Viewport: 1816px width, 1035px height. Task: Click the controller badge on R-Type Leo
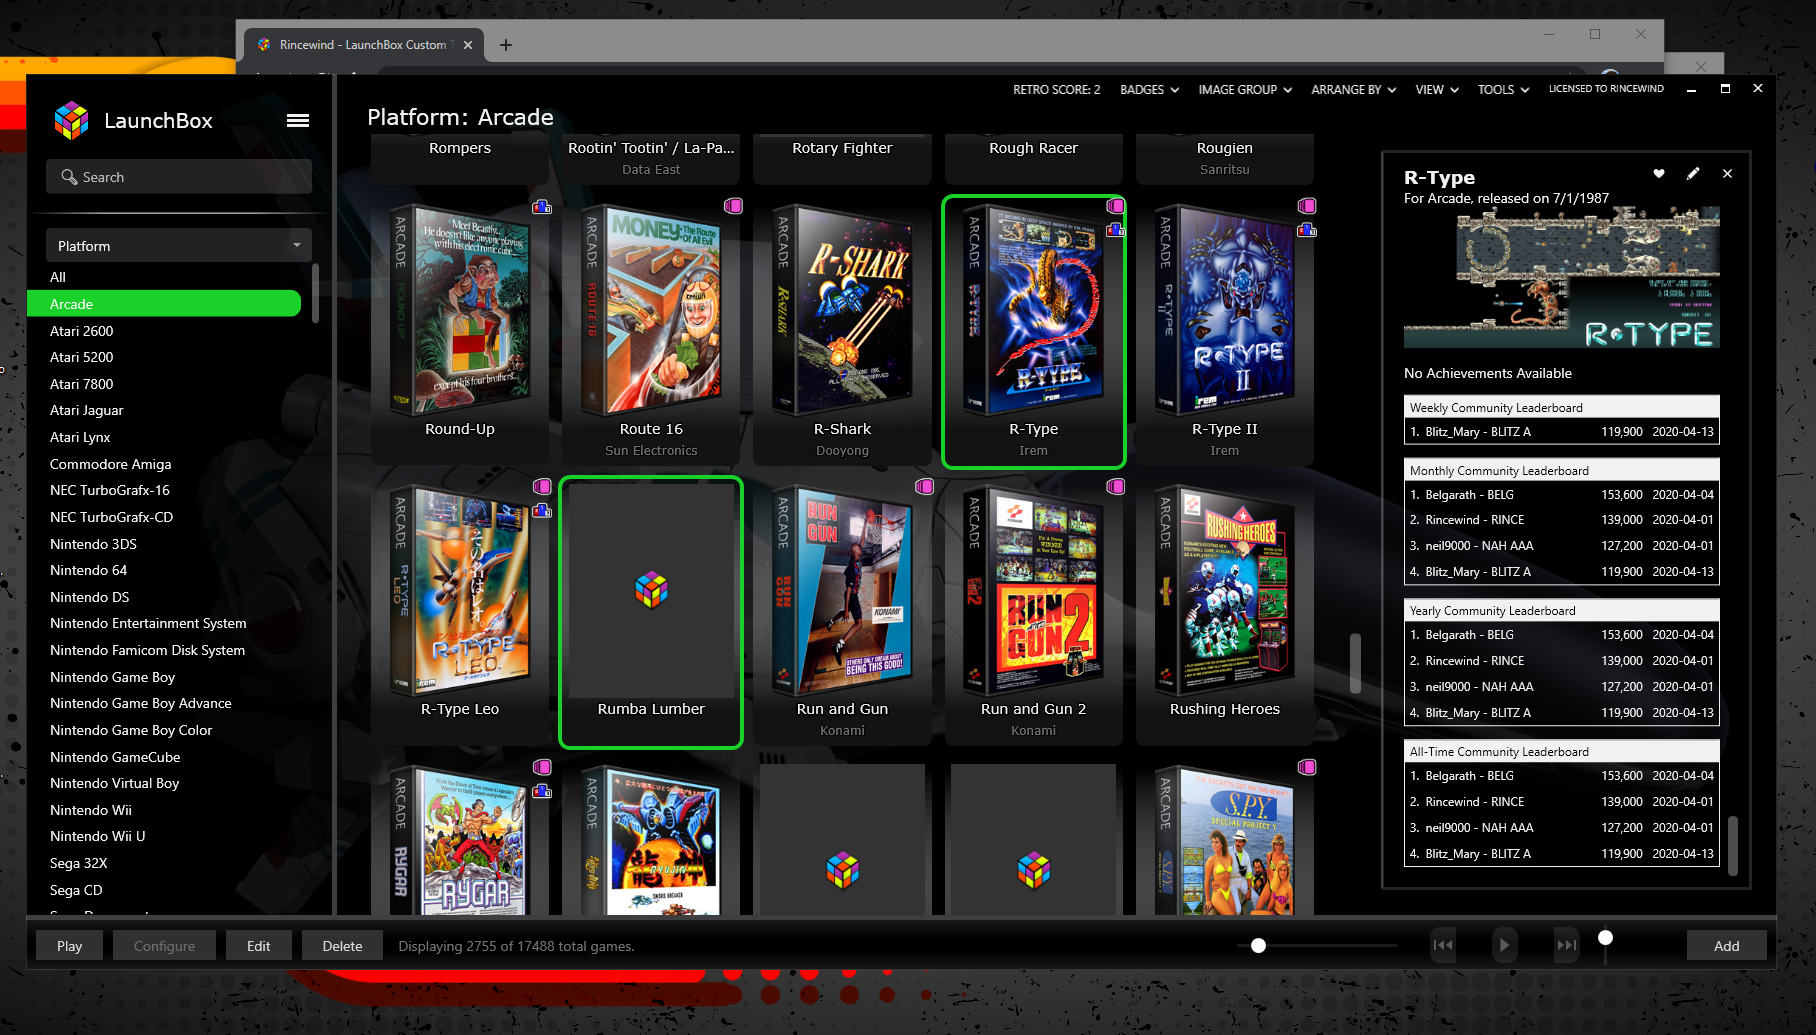coord(542,511)
